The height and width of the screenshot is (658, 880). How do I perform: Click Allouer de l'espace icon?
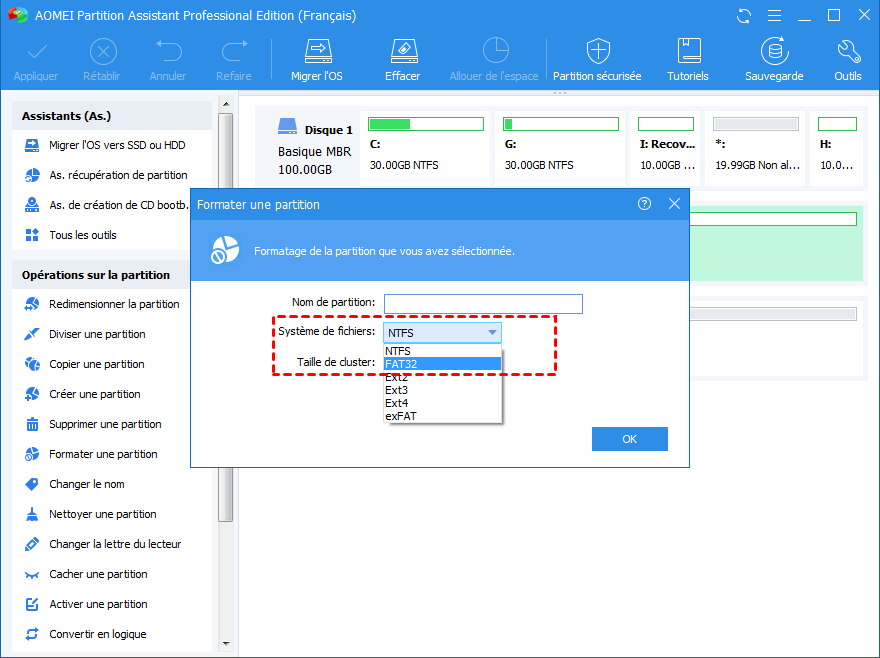pos(496,51)
